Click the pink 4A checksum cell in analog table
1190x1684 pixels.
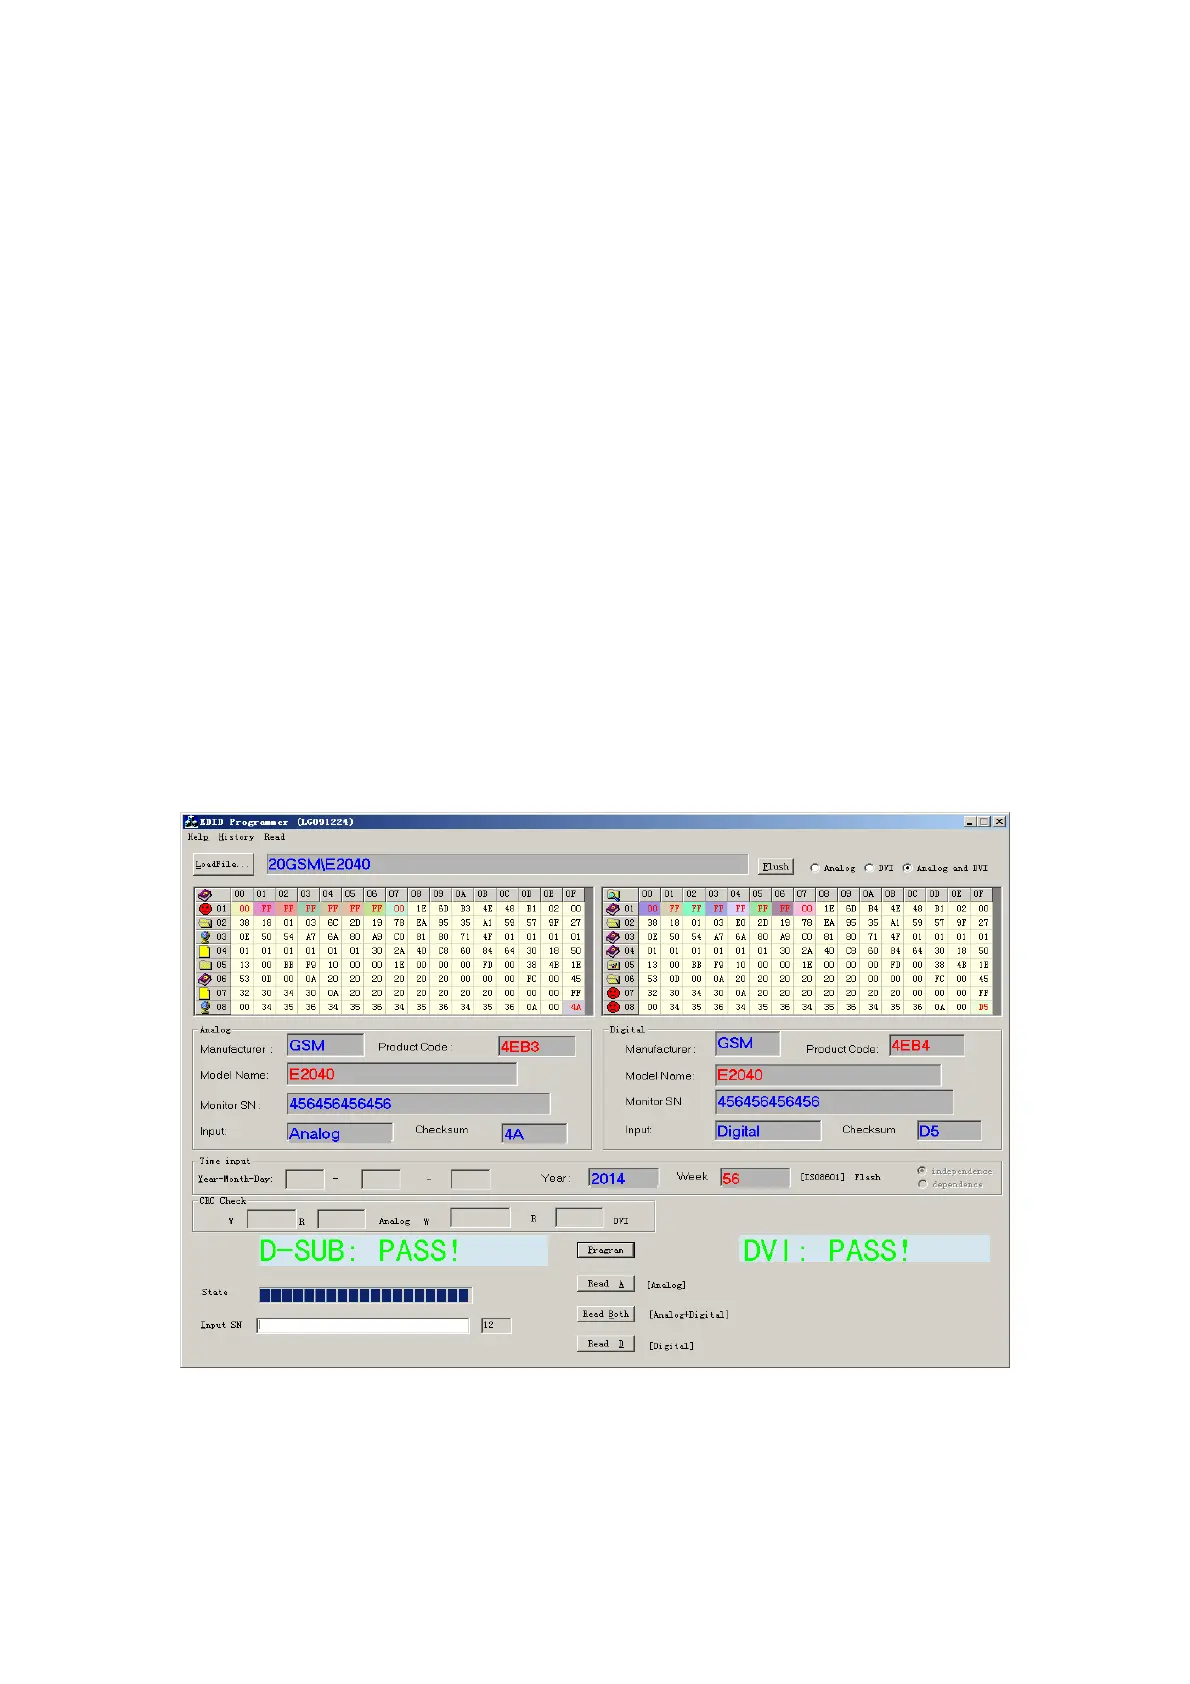(x=576, y=1007)
